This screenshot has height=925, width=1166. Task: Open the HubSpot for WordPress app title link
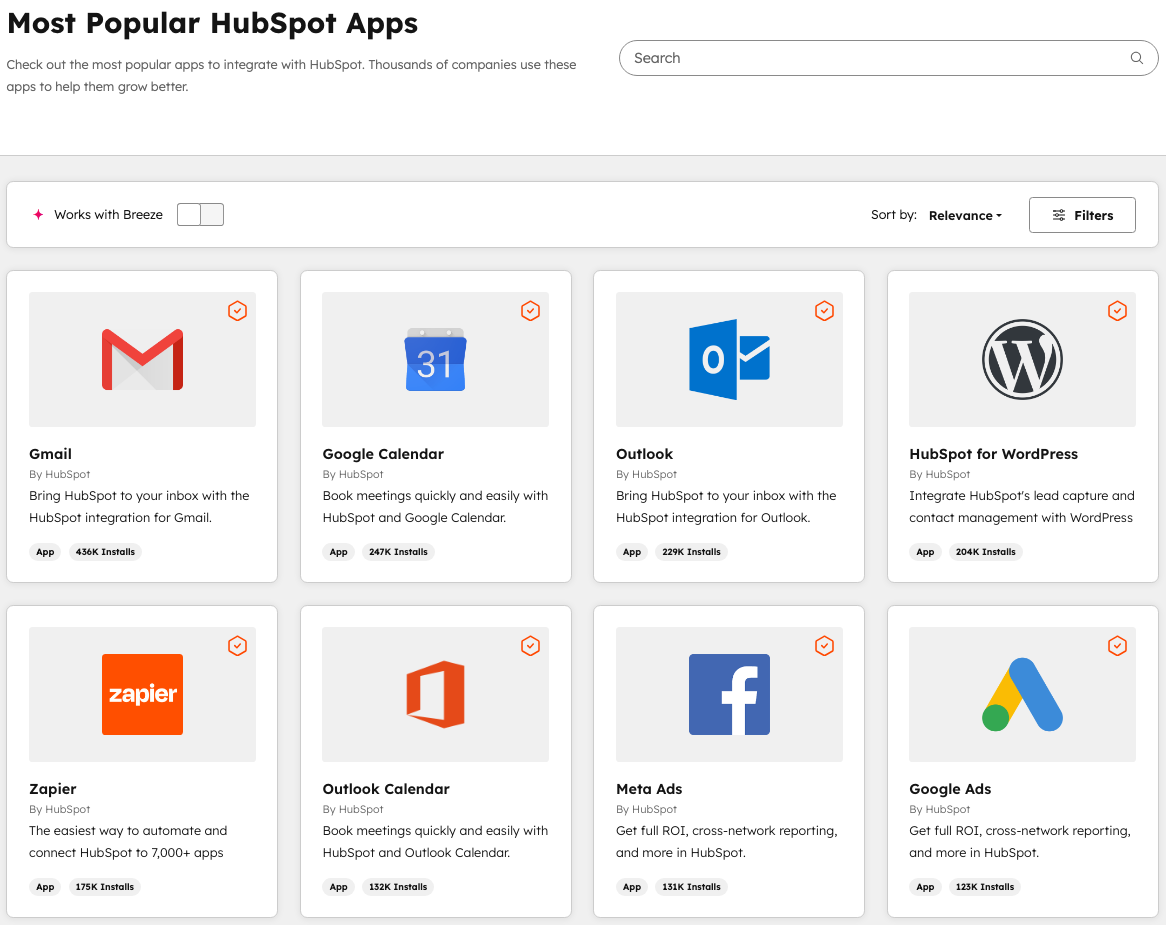click(x=993, y=453)
